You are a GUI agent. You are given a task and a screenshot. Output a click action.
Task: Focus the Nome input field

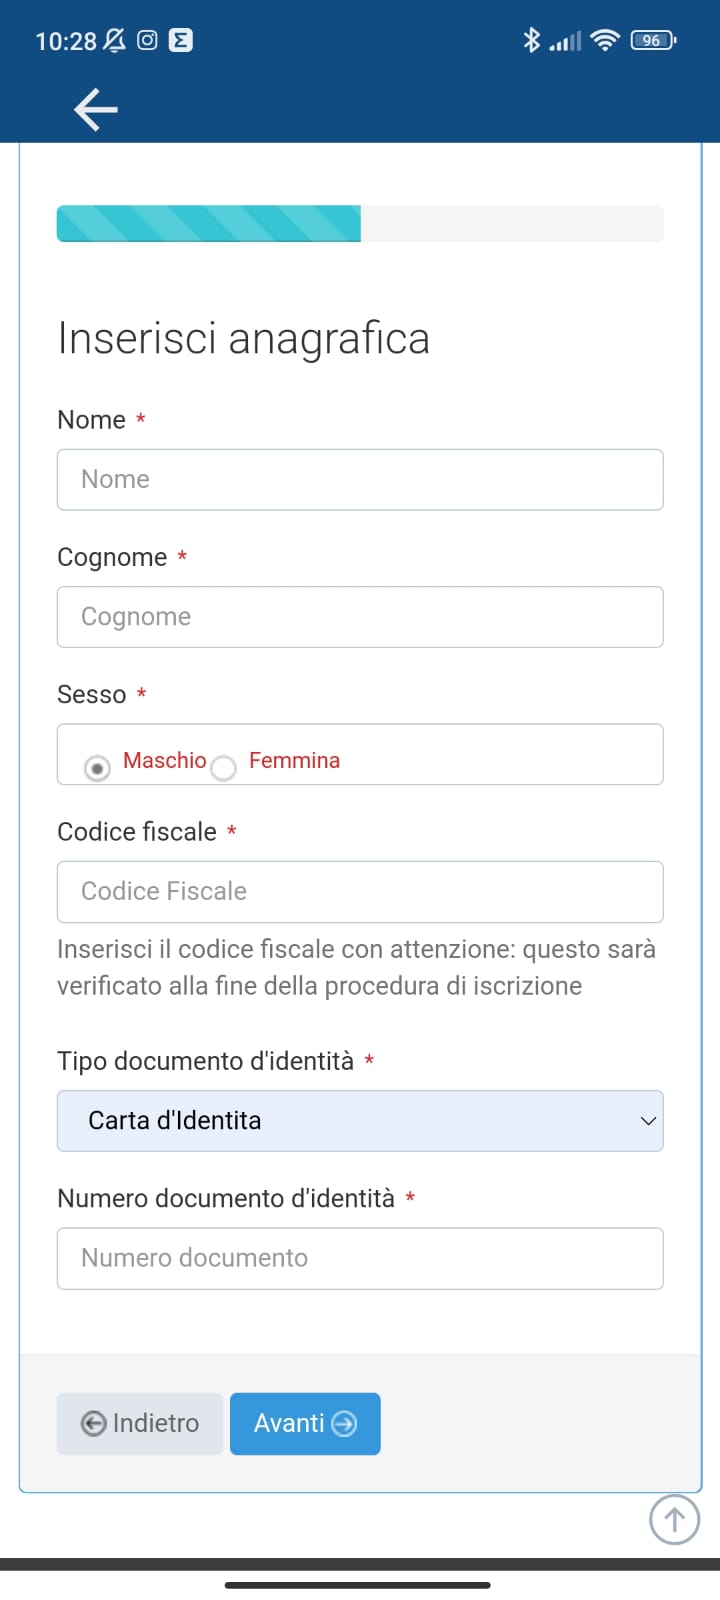click(360, 480)
